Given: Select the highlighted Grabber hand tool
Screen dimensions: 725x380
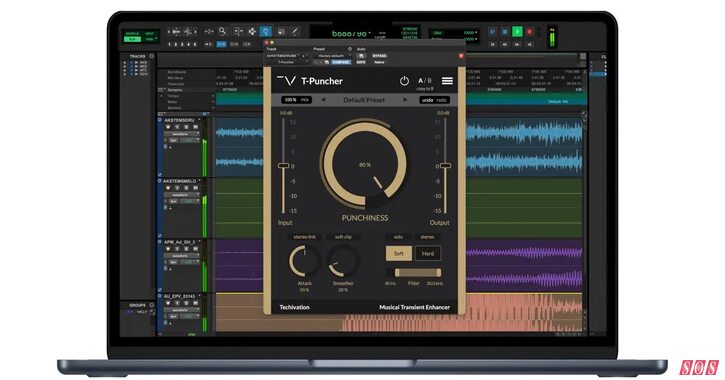Looking at the screenshot, I should (266, 31).
